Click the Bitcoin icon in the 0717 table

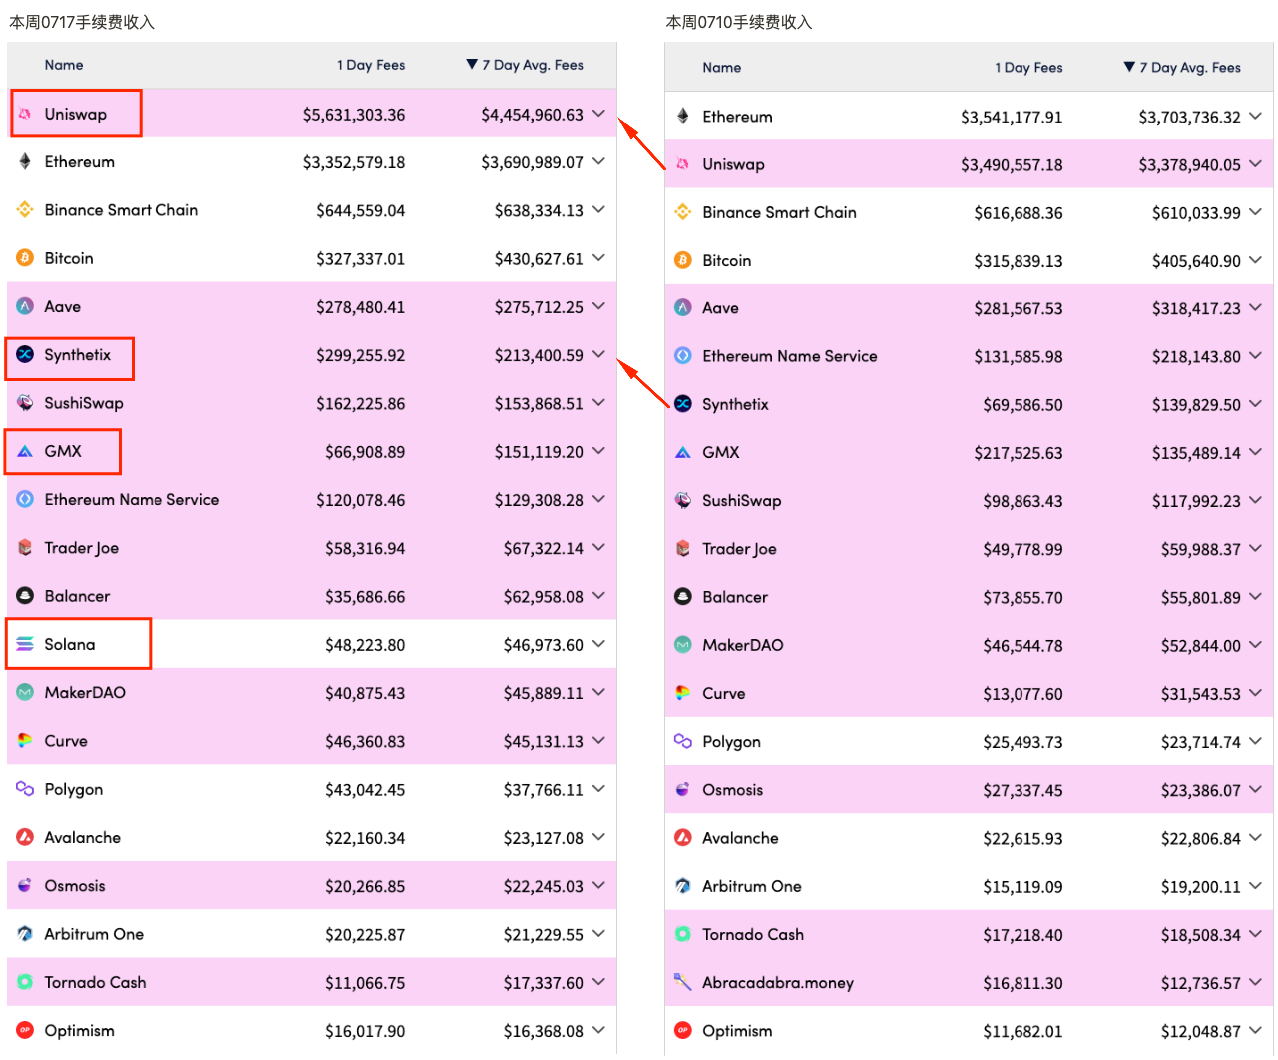(x=25, y=258)
